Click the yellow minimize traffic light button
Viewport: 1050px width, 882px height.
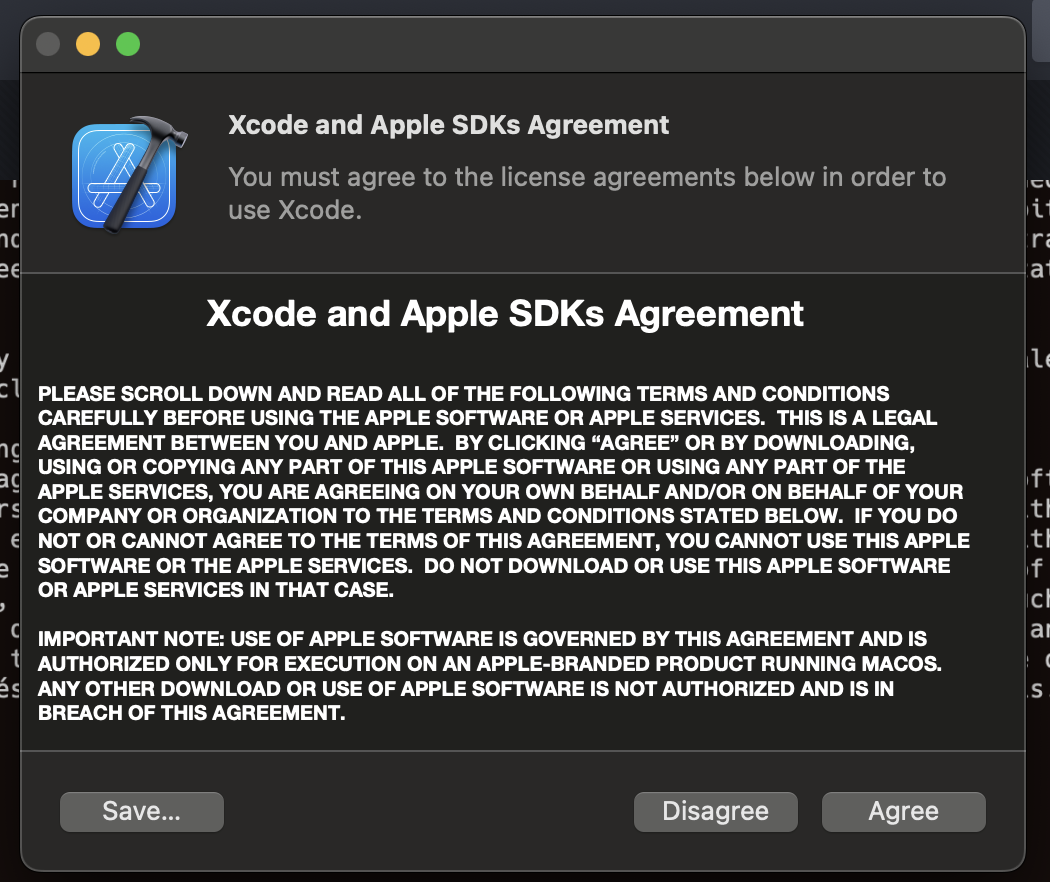pyautogui.click(x=87, y=42)
